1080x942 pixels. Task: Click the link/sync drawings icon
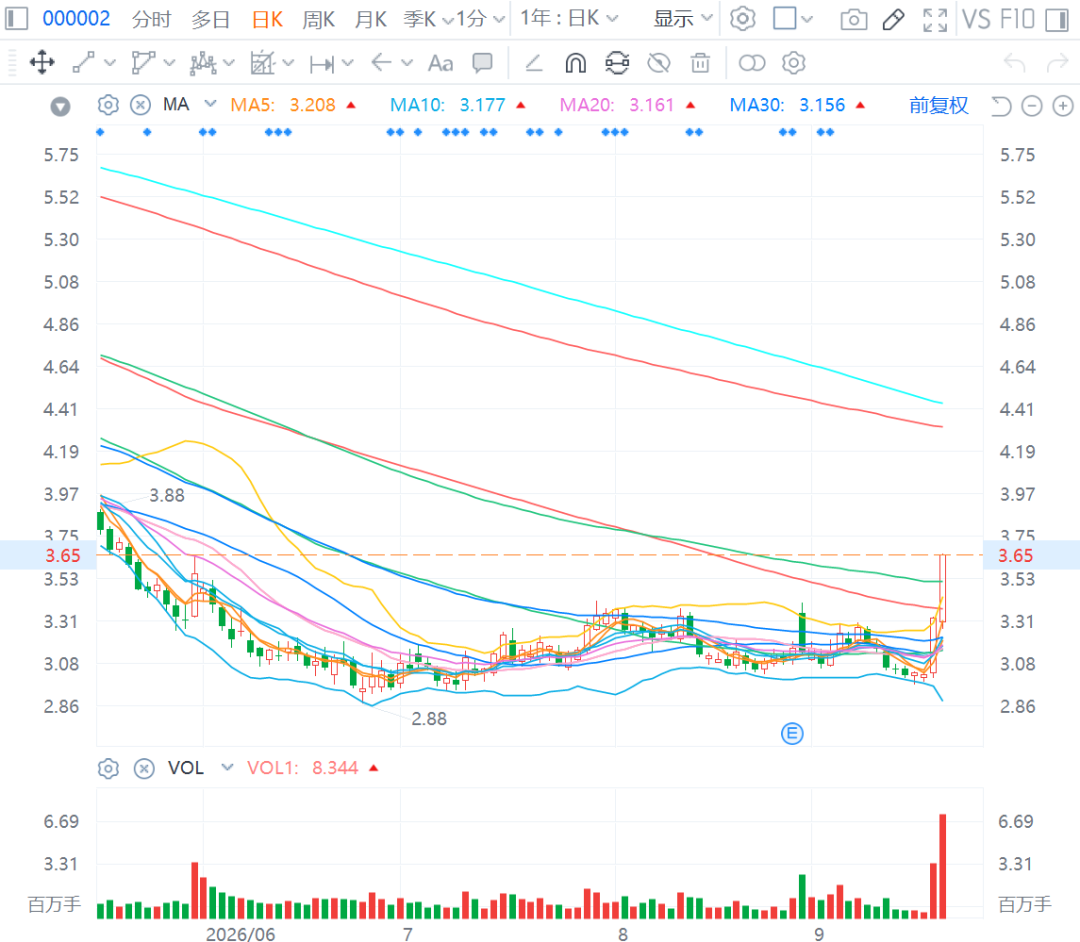pyautogui.click(x=617, y=63)
